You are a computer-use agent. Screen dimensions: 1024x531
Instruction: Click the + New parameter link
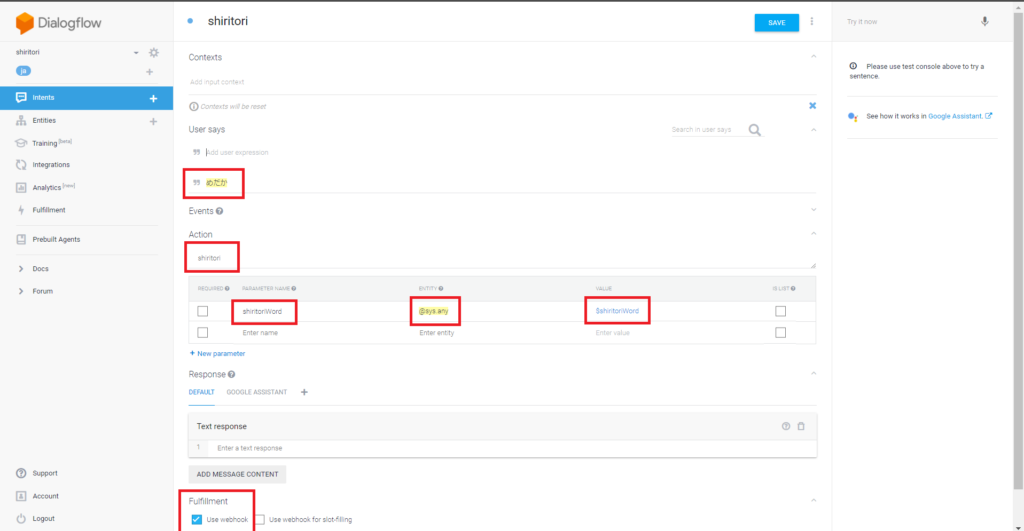point(217,353)
